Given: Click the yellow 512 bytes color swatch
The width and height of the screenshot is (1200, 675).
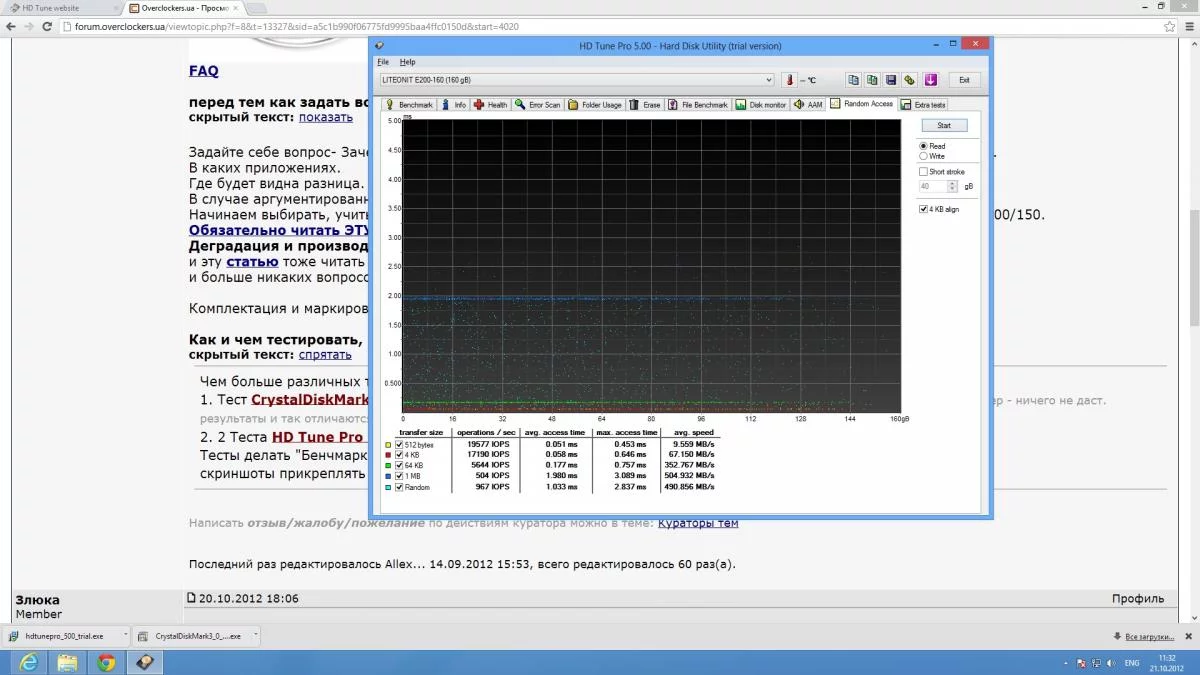Looking at the screenshot, I should (388, 444).
